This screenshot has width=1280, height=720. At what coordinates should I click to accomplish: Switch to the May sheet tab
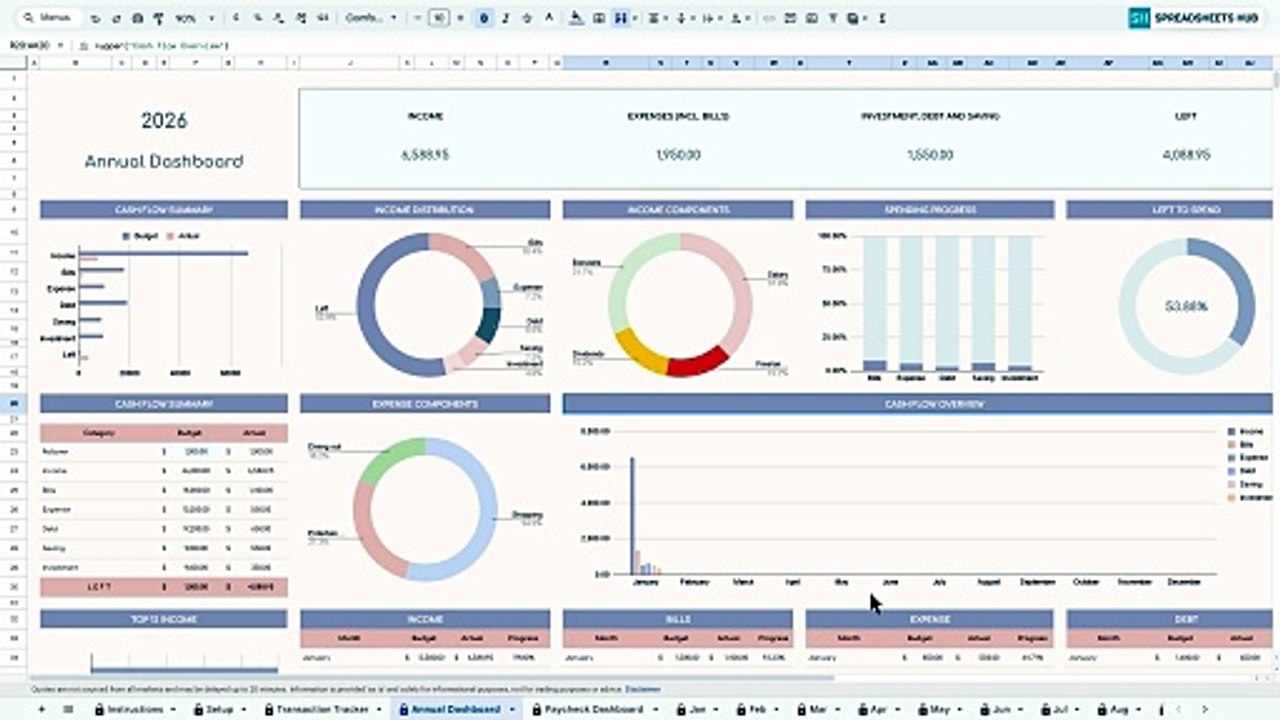939,709
